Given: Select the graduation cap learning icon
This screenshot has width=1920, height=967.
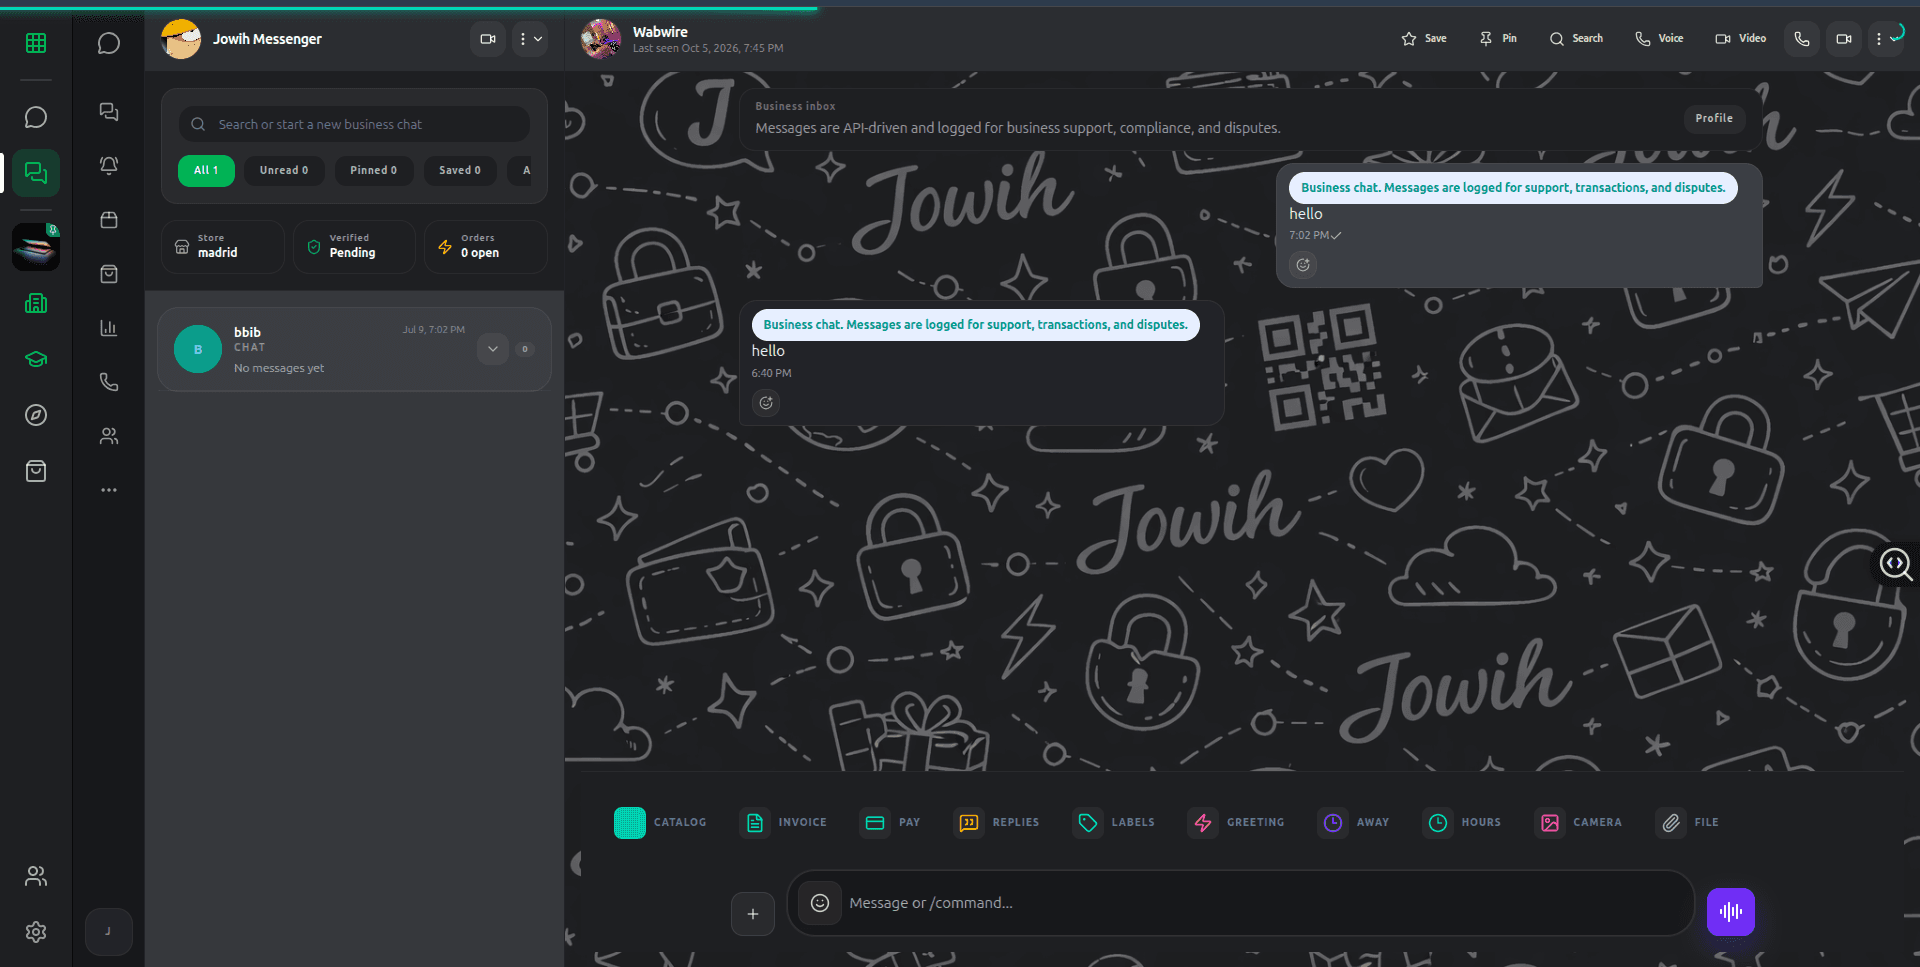Looking at the screenshot, I should (36, 359).
